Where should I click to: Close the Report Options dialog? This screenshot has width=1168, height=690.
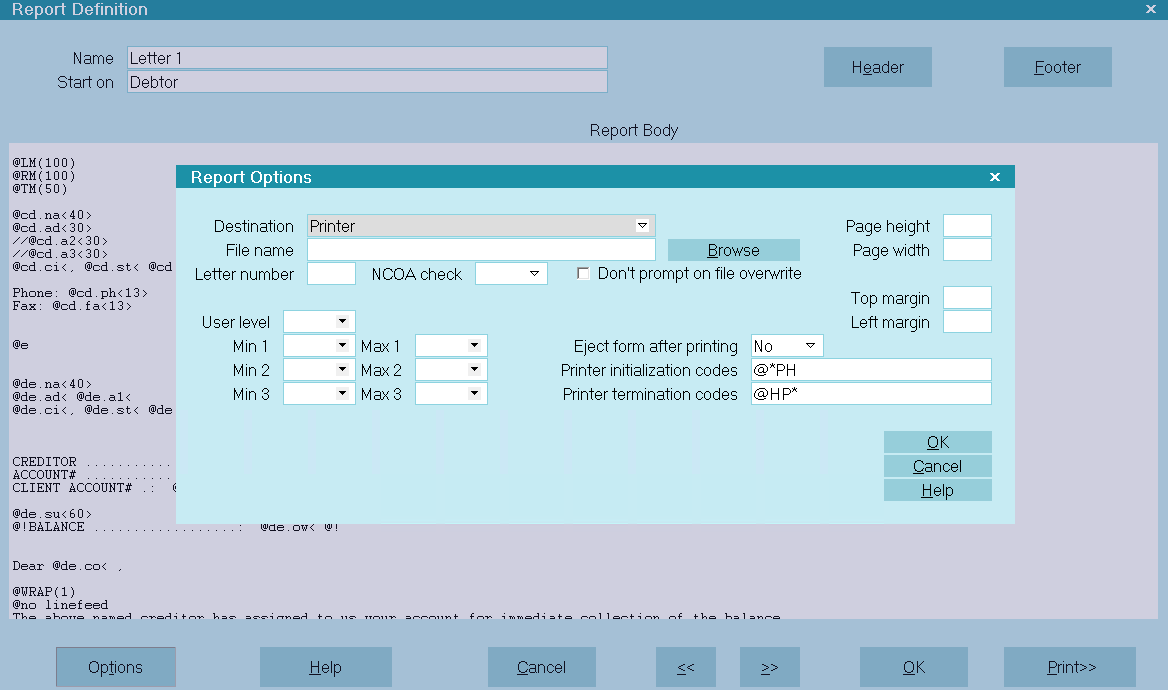pyautogui.click(x=994, y=177)
